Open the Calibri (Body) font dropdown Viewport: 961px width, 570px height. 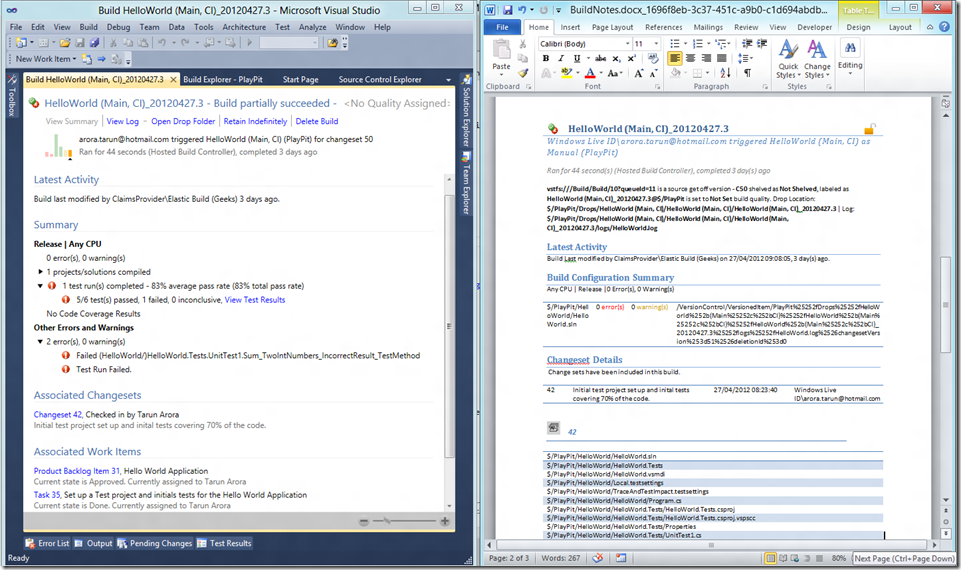[x=627, y=44]
